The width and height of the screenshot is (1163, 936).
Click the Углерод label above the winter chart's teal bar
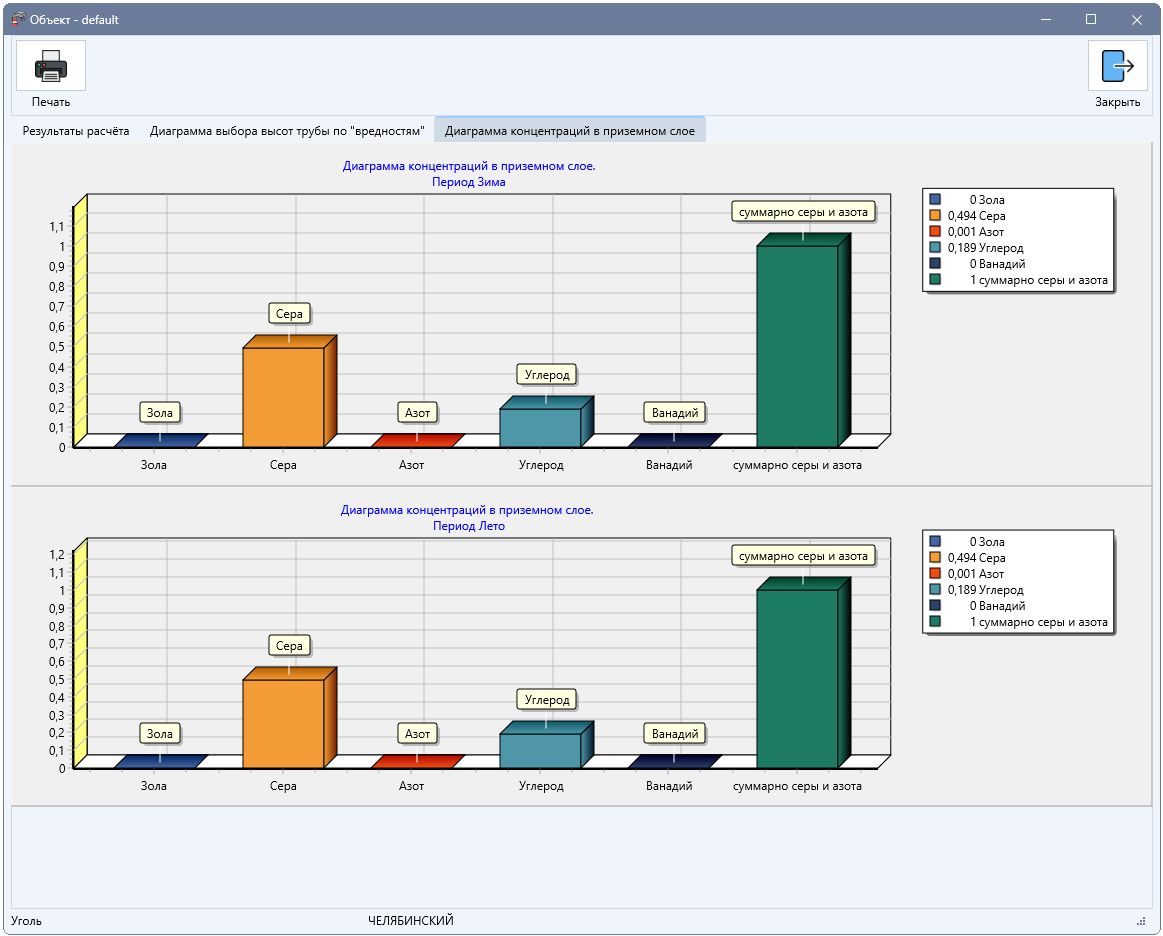click(x=547, y=375)
